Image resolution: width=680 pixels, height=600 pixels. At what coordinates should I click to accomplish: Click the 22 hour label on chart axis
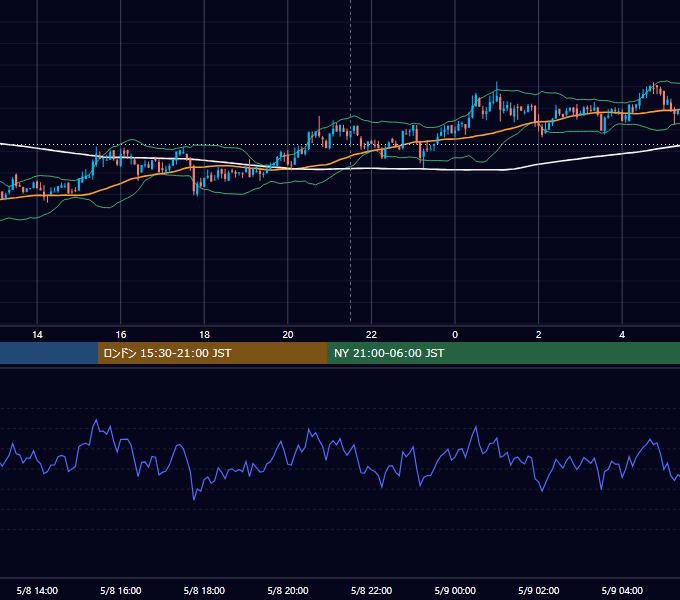(371, 335)
